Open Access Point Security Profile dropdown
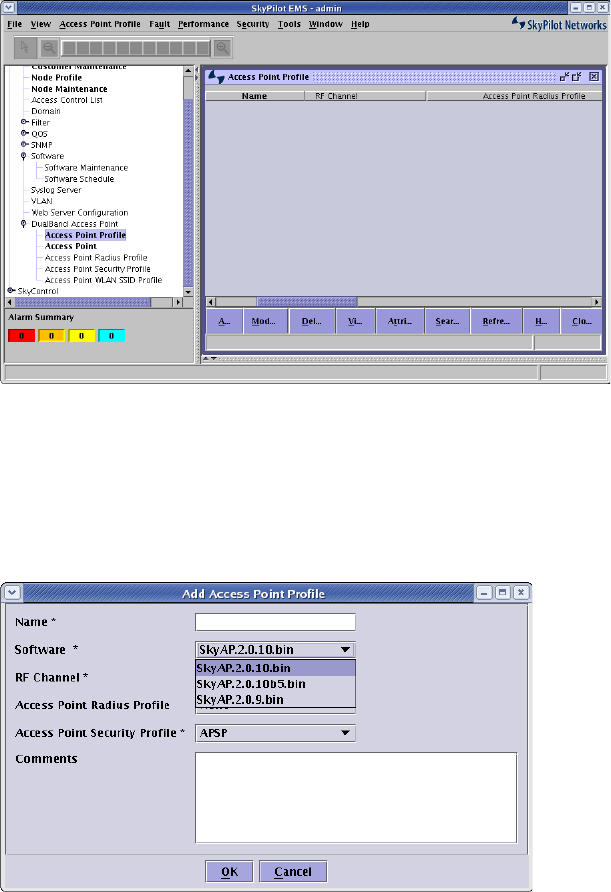611x892 pixels. [275, 733]
